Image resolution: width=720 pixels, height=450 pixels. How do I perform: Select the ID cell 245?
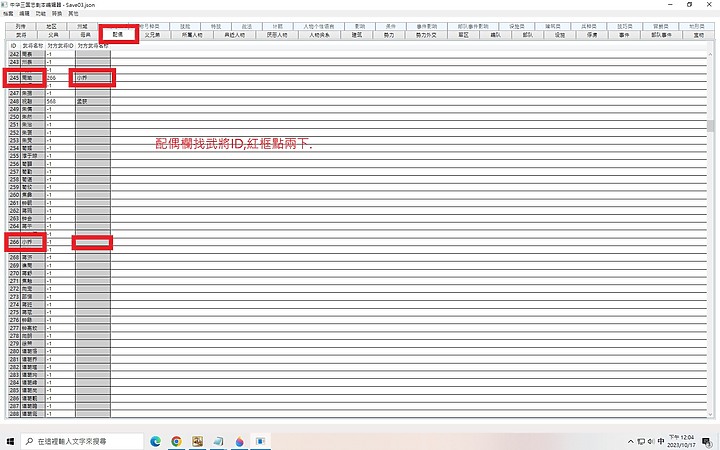(14, 78)
